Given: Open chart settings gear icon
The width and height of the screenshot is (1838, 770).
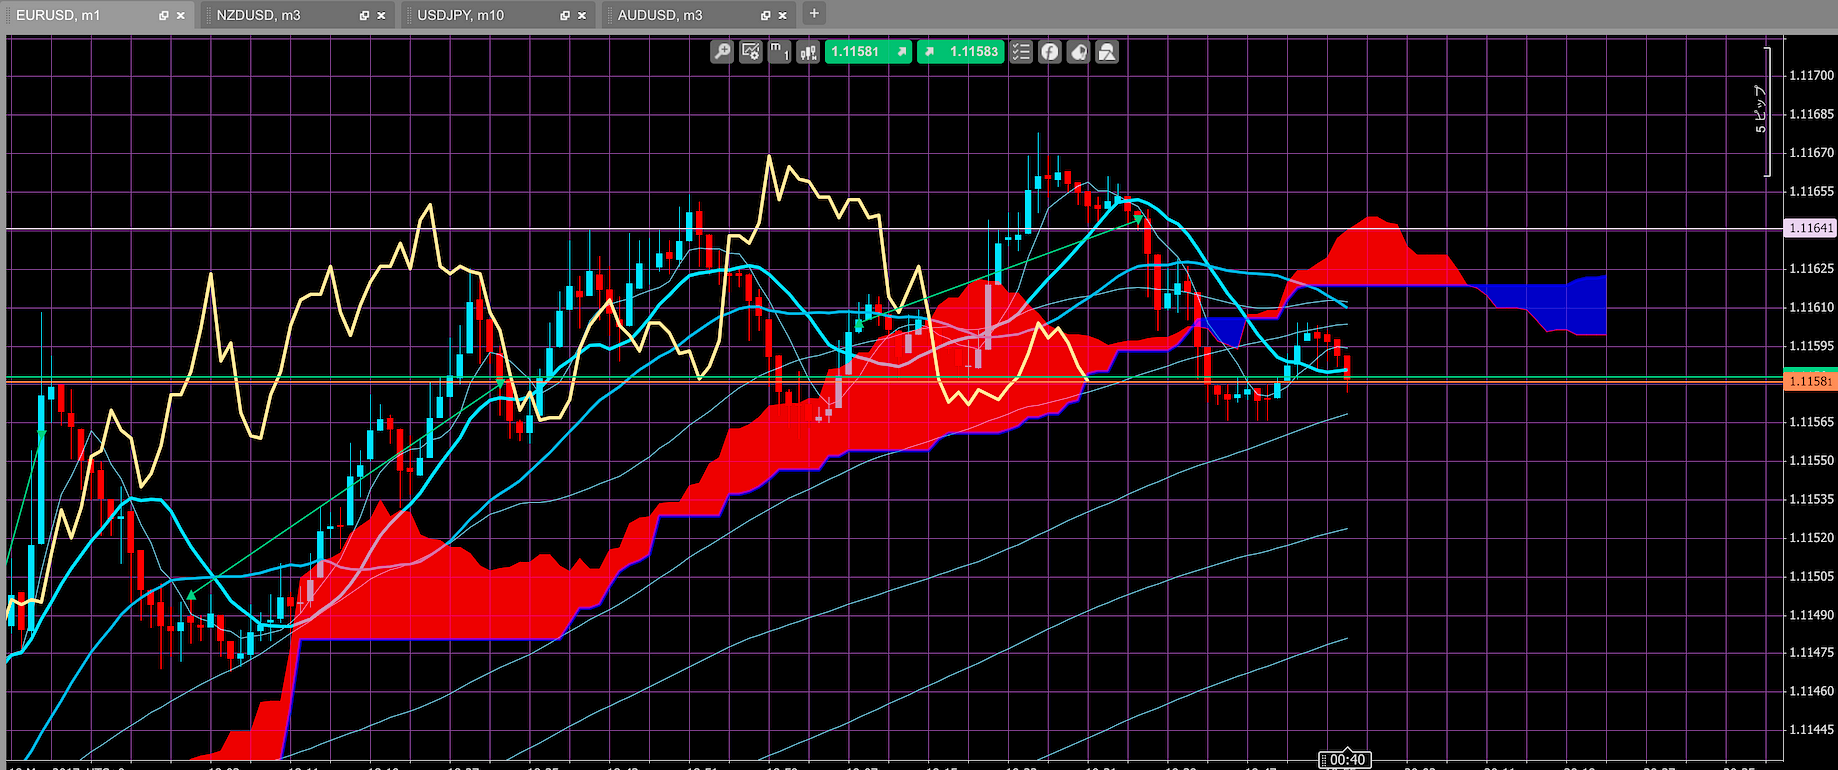Looking at the screenshot, I should [751, 52].
